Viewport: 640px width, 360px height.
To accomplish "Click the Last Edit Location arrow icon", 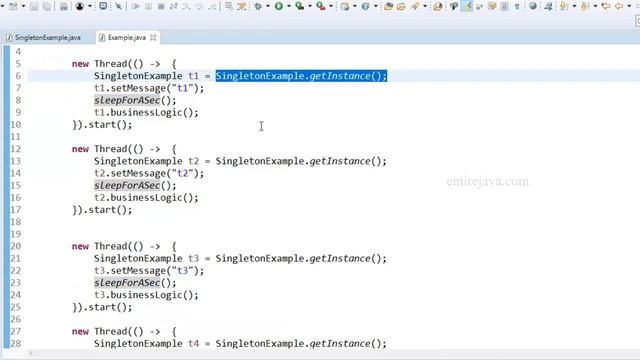I will (606, 6).
